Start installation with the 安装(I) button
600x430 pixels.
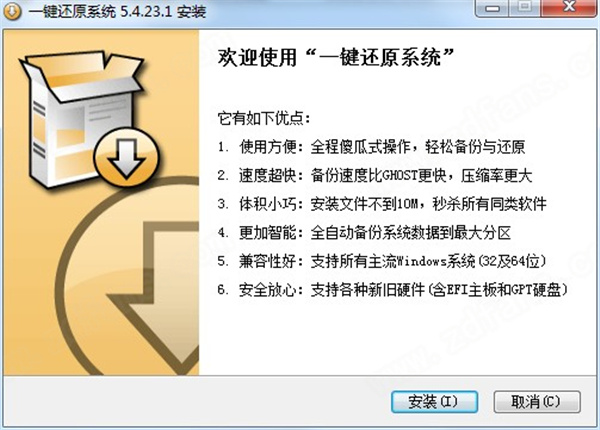click(434, 402)
